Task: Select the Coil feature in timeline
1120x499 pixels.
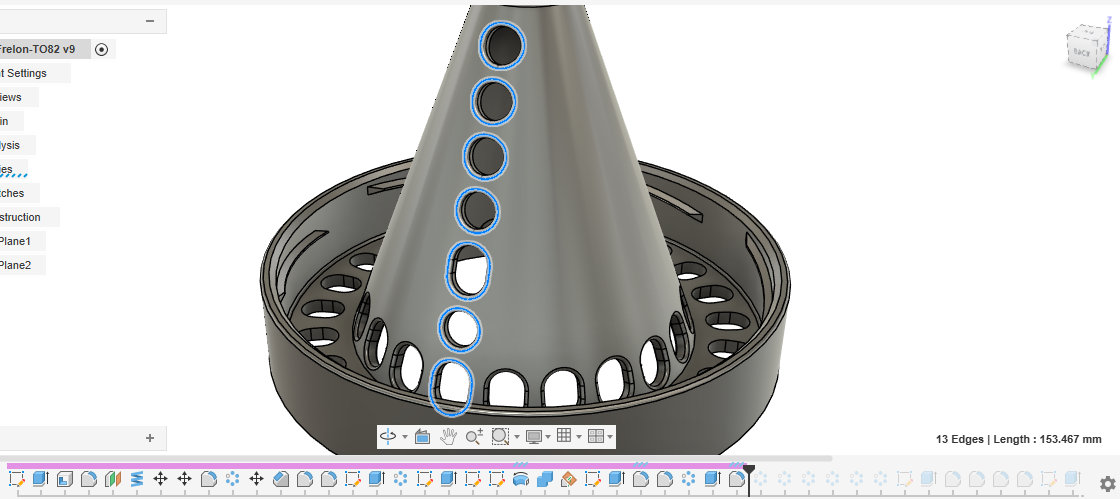Action: pyautogui.click(x=137, y=480)
